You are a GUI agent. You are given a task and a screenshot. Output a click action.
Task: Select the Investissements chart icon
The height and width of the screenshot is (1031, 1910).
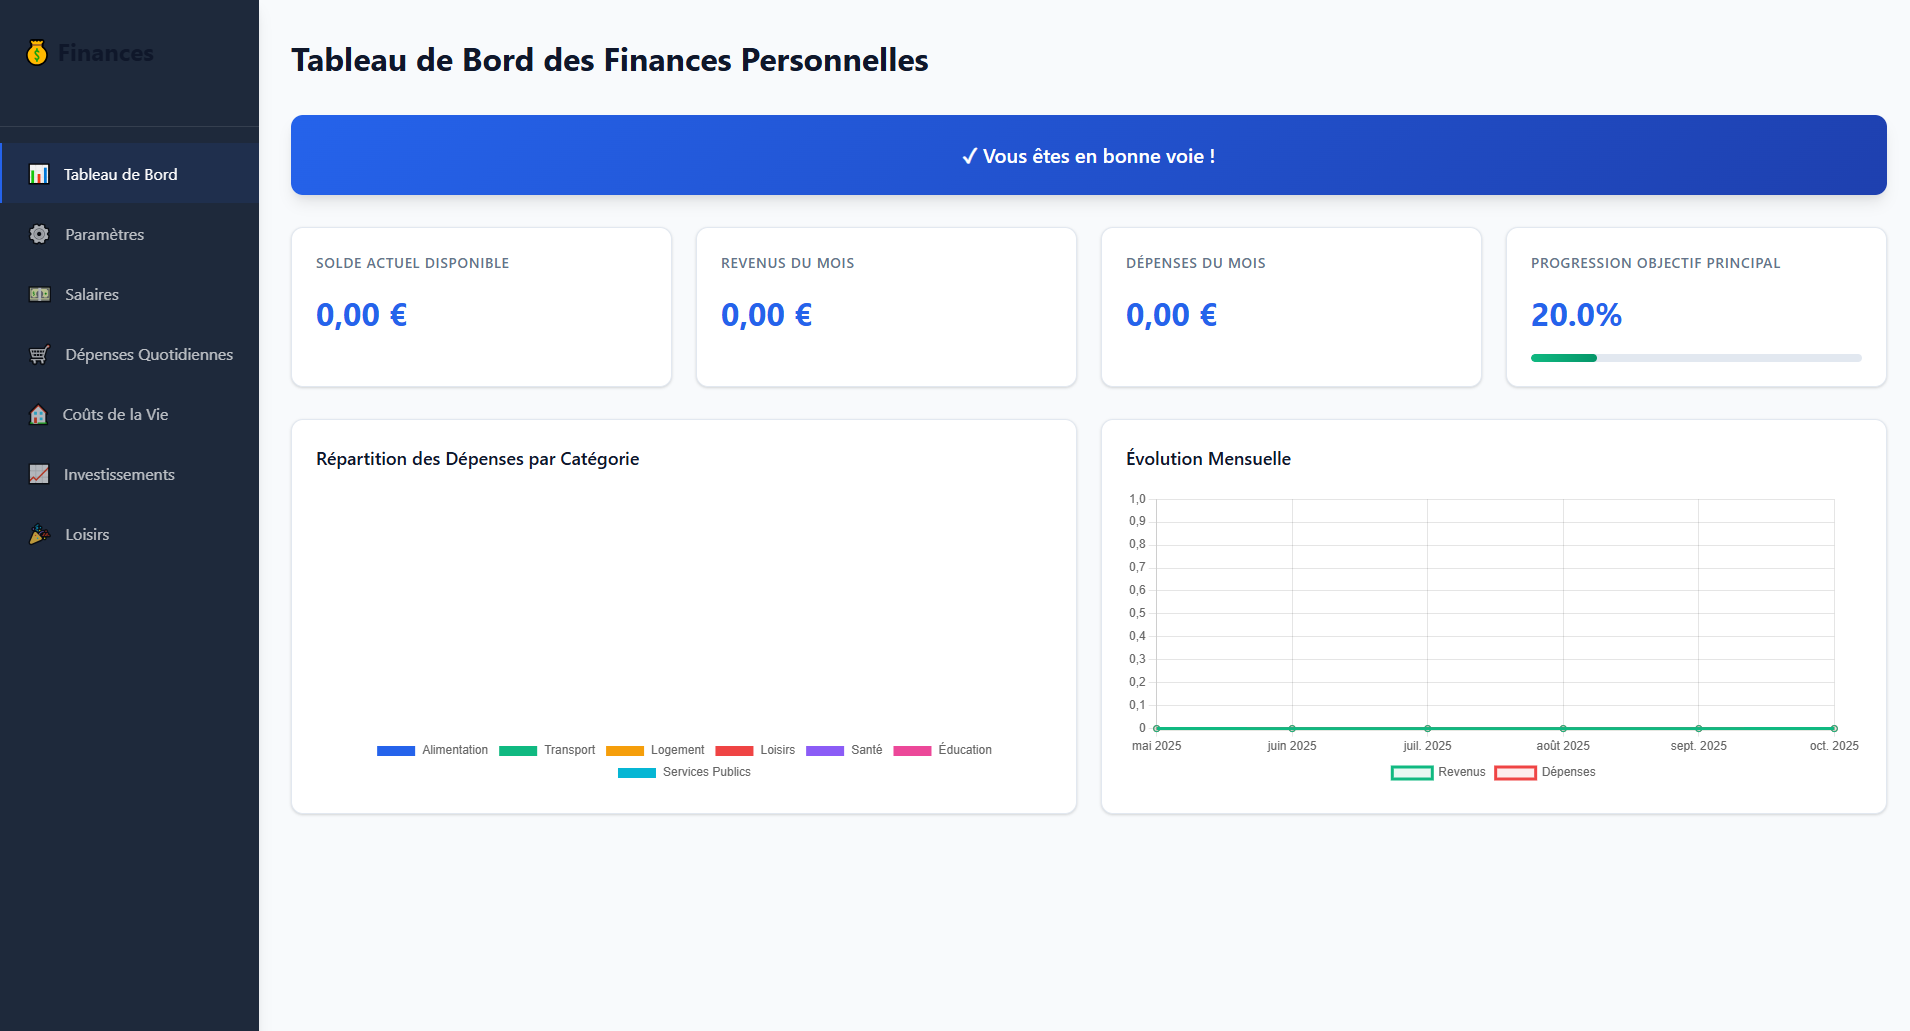point(38,474)
